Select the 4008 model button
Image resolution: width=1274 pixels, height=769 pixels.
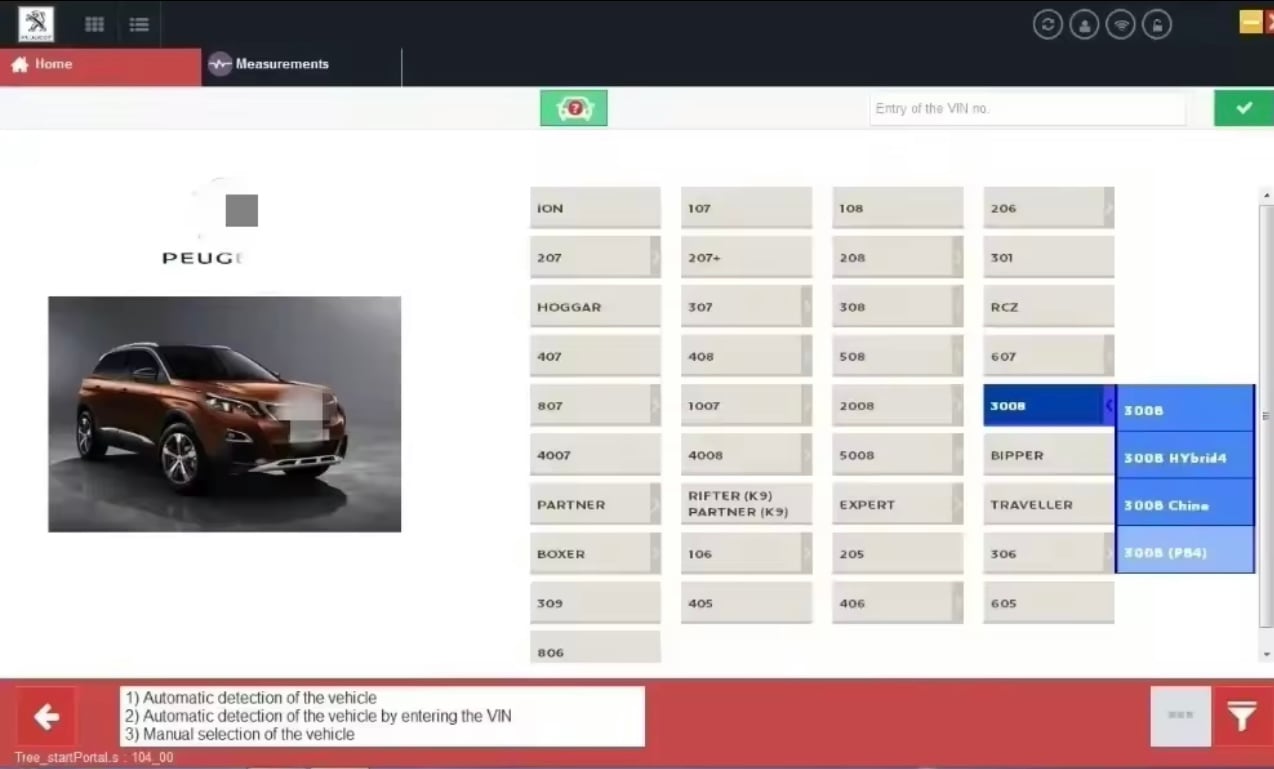coord(746,455)
